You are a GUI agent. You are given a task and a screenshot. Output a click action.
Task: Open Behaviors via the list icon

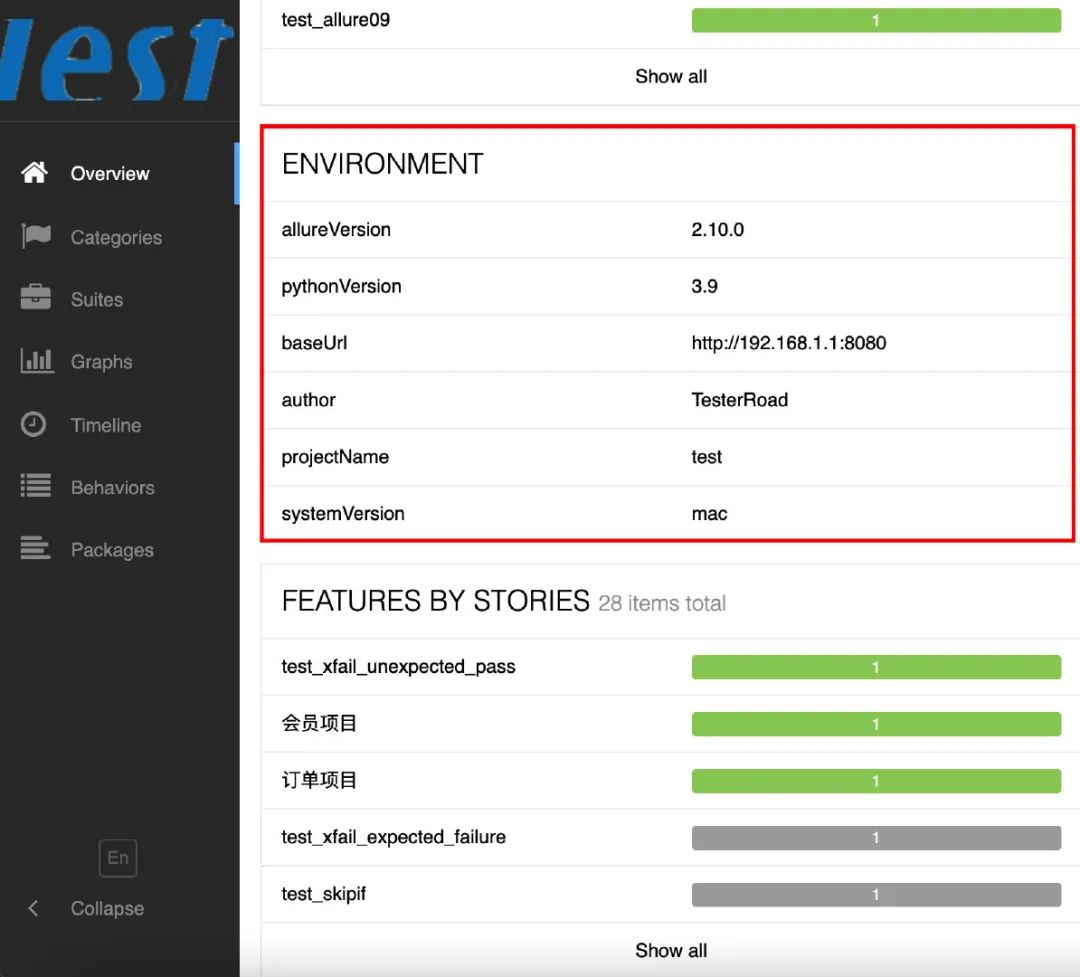[x=33, y=487]
